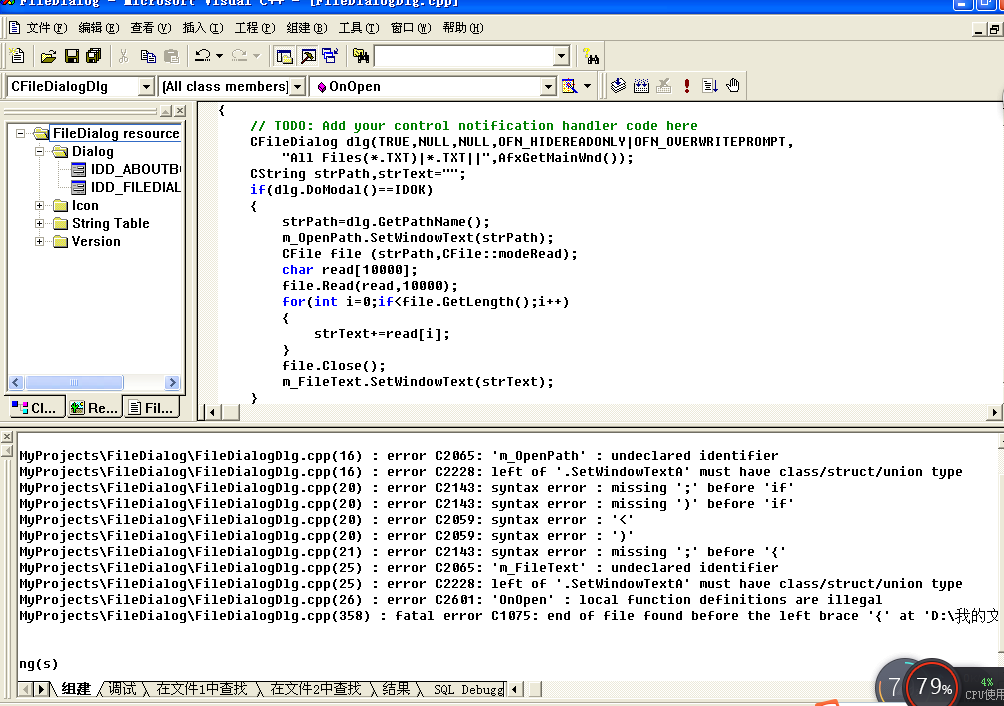Open the 编辑(E) menu
This screenshot has height=706, width=1004.
coord(99,28)
